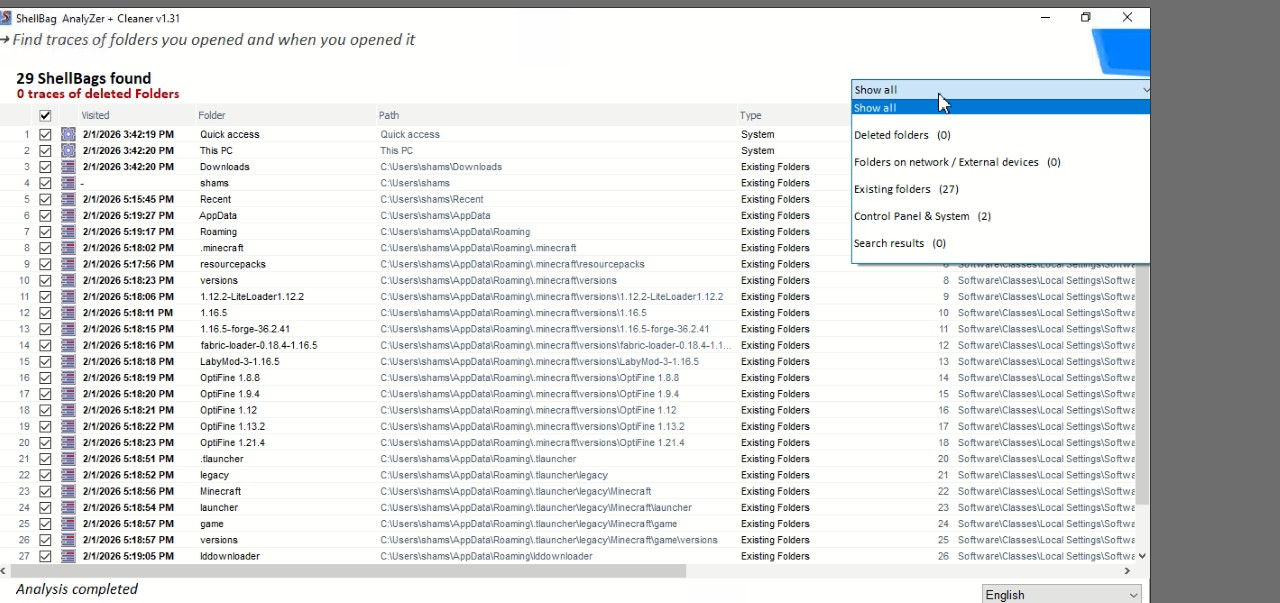Uncheck the This PC row checkbox
Screen dimensions: 1280x603
point(45,151)
